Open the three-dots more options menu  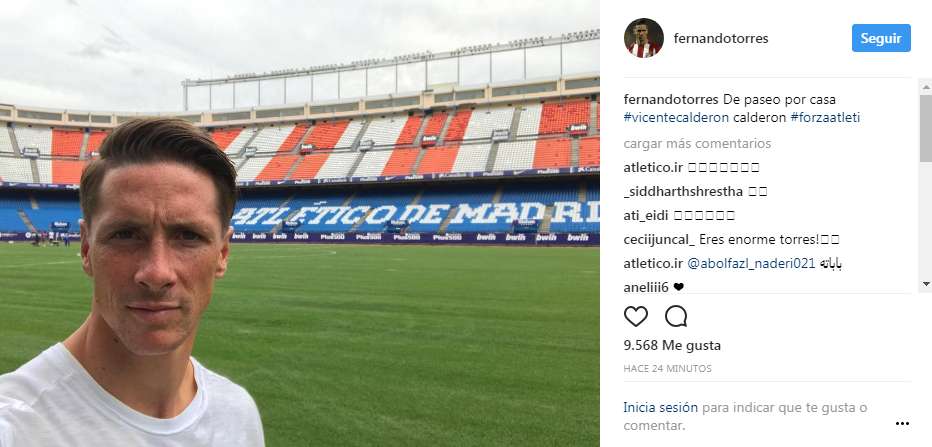[x=902, y=424]
